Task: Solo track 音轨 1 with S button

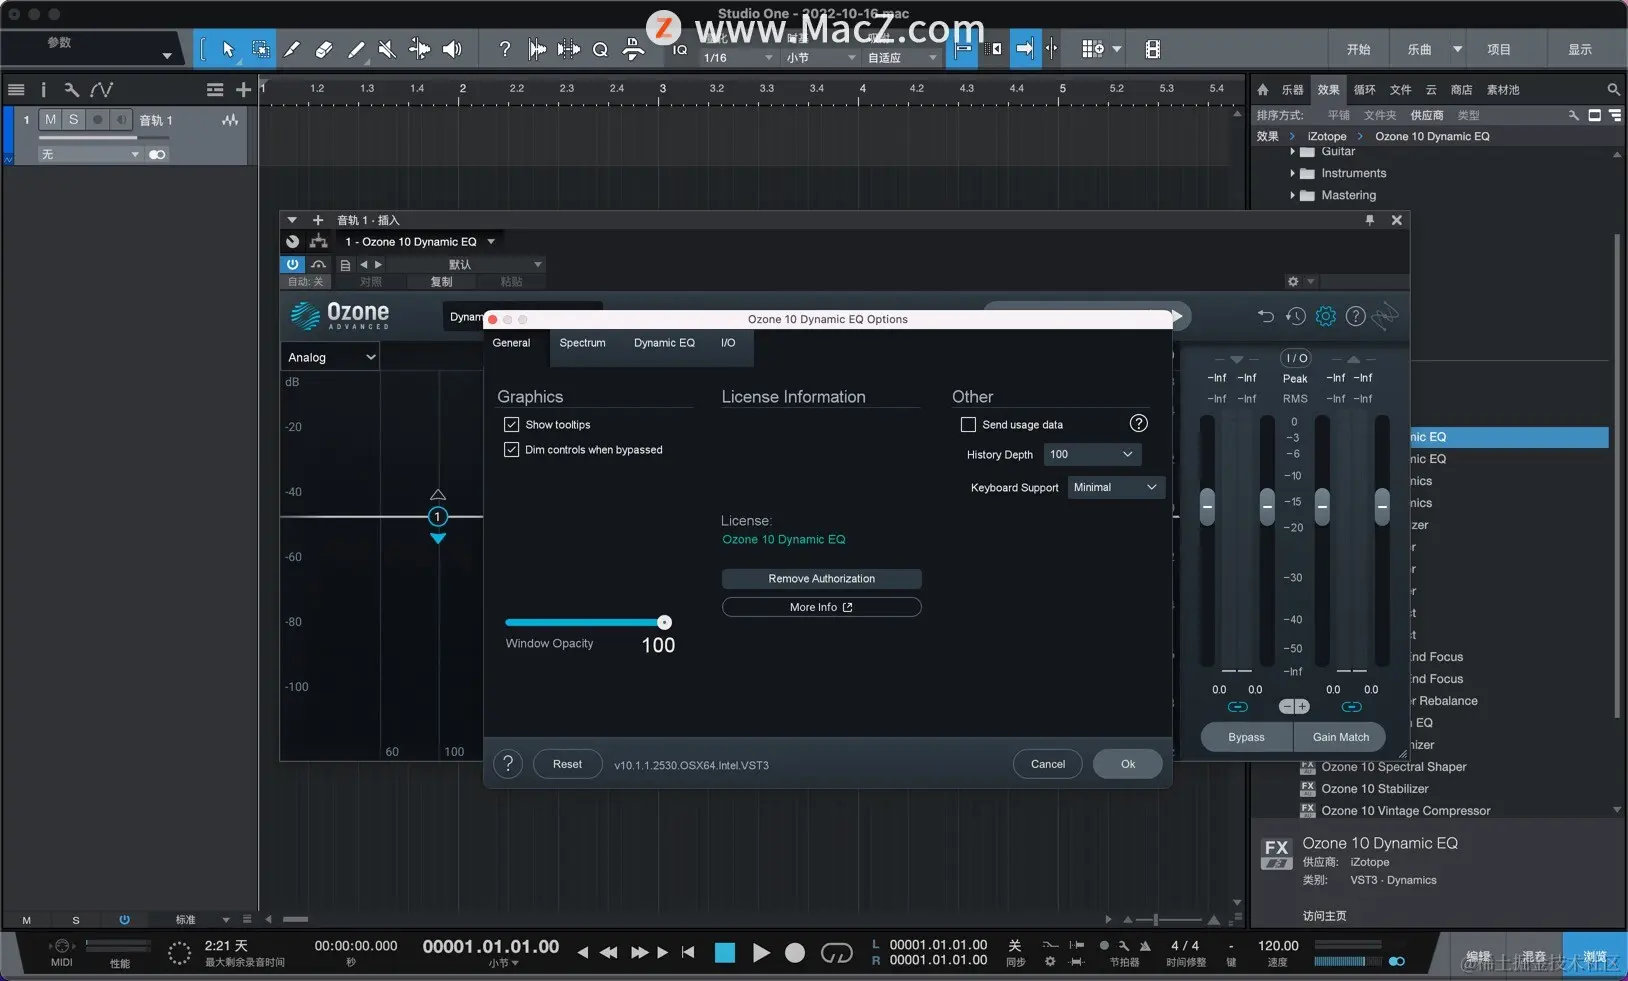Action: click(73, 120)
